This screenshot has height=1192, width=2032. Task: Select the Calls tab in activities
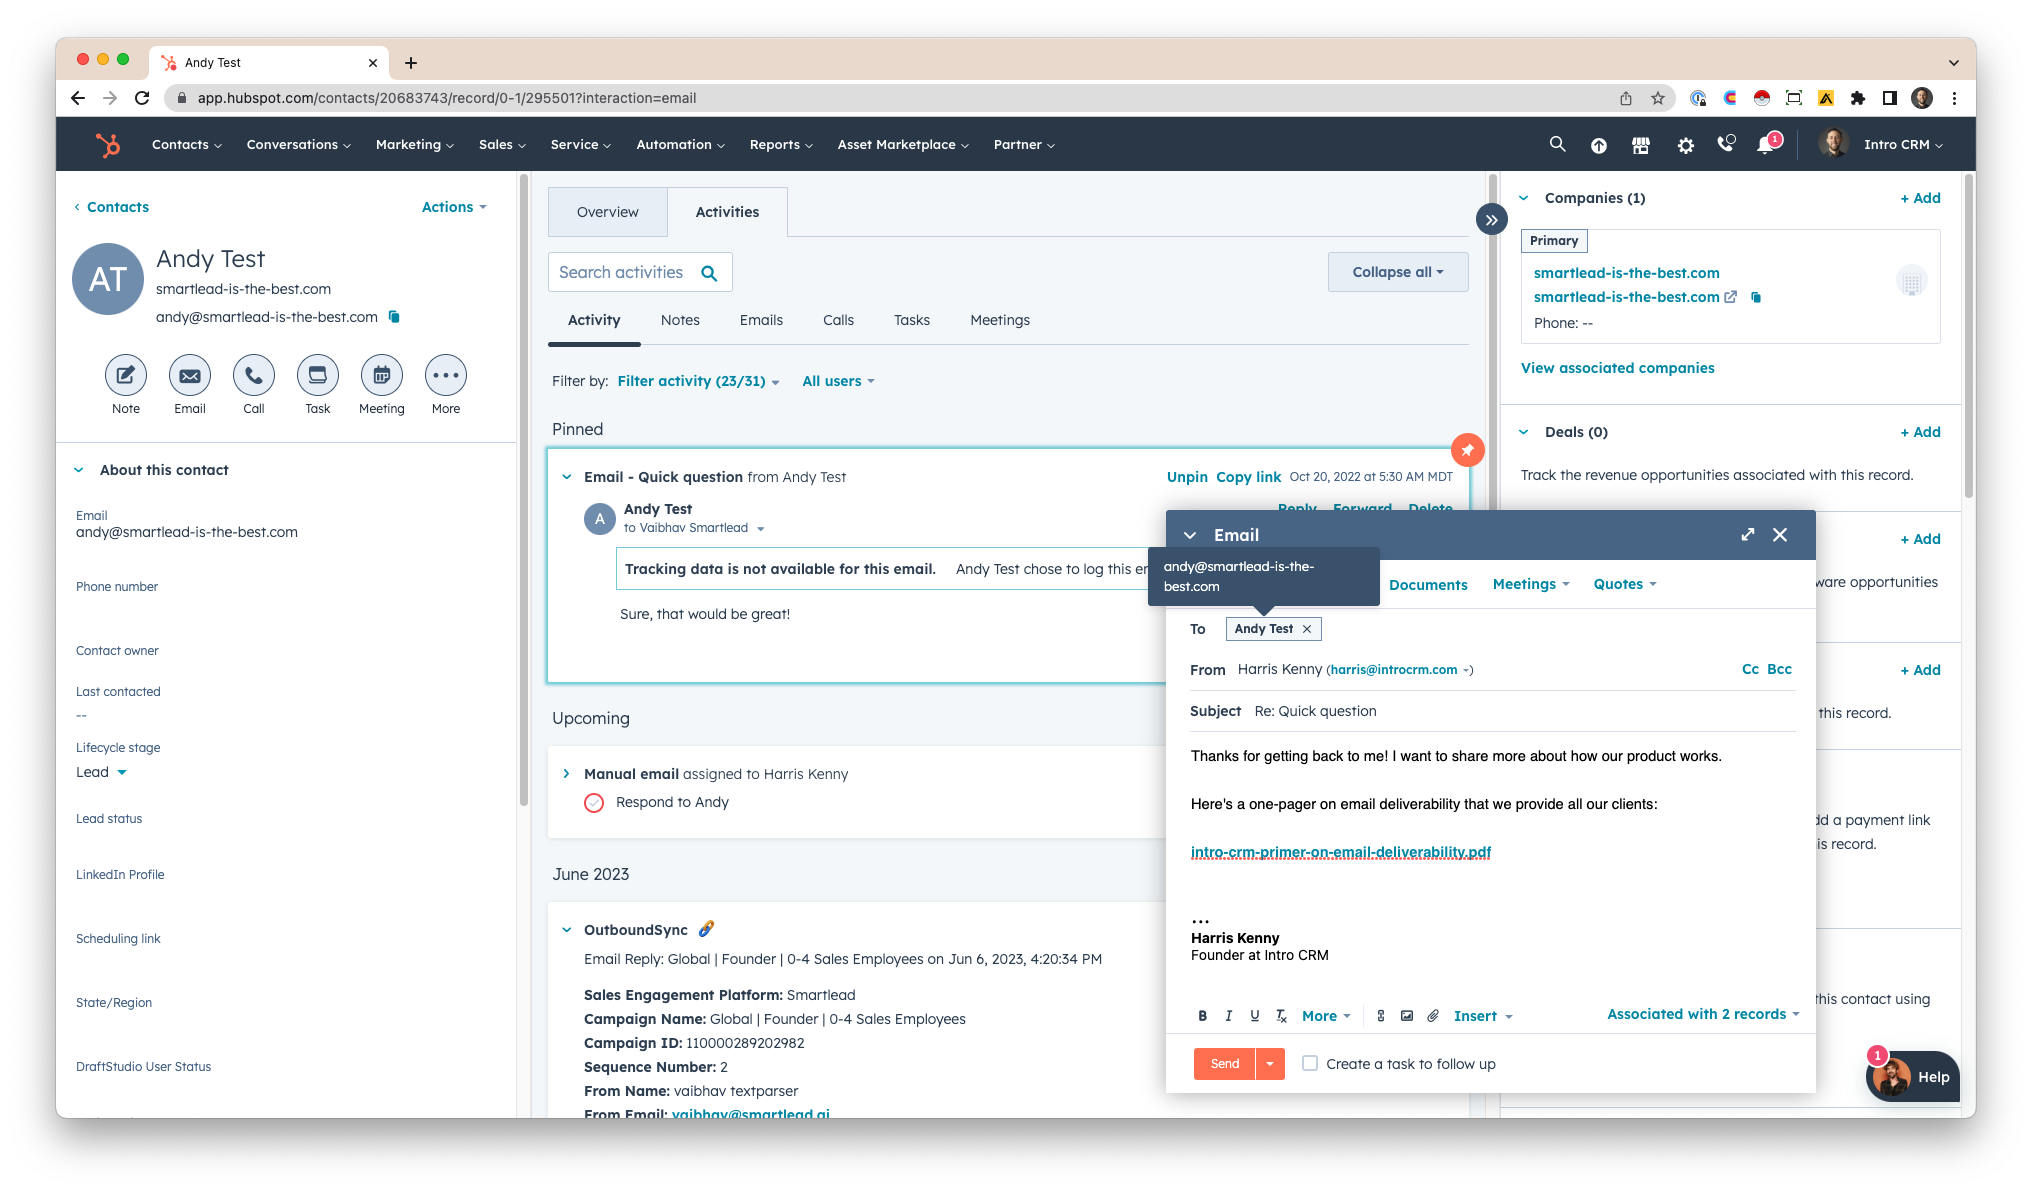(x=837, y=319)
